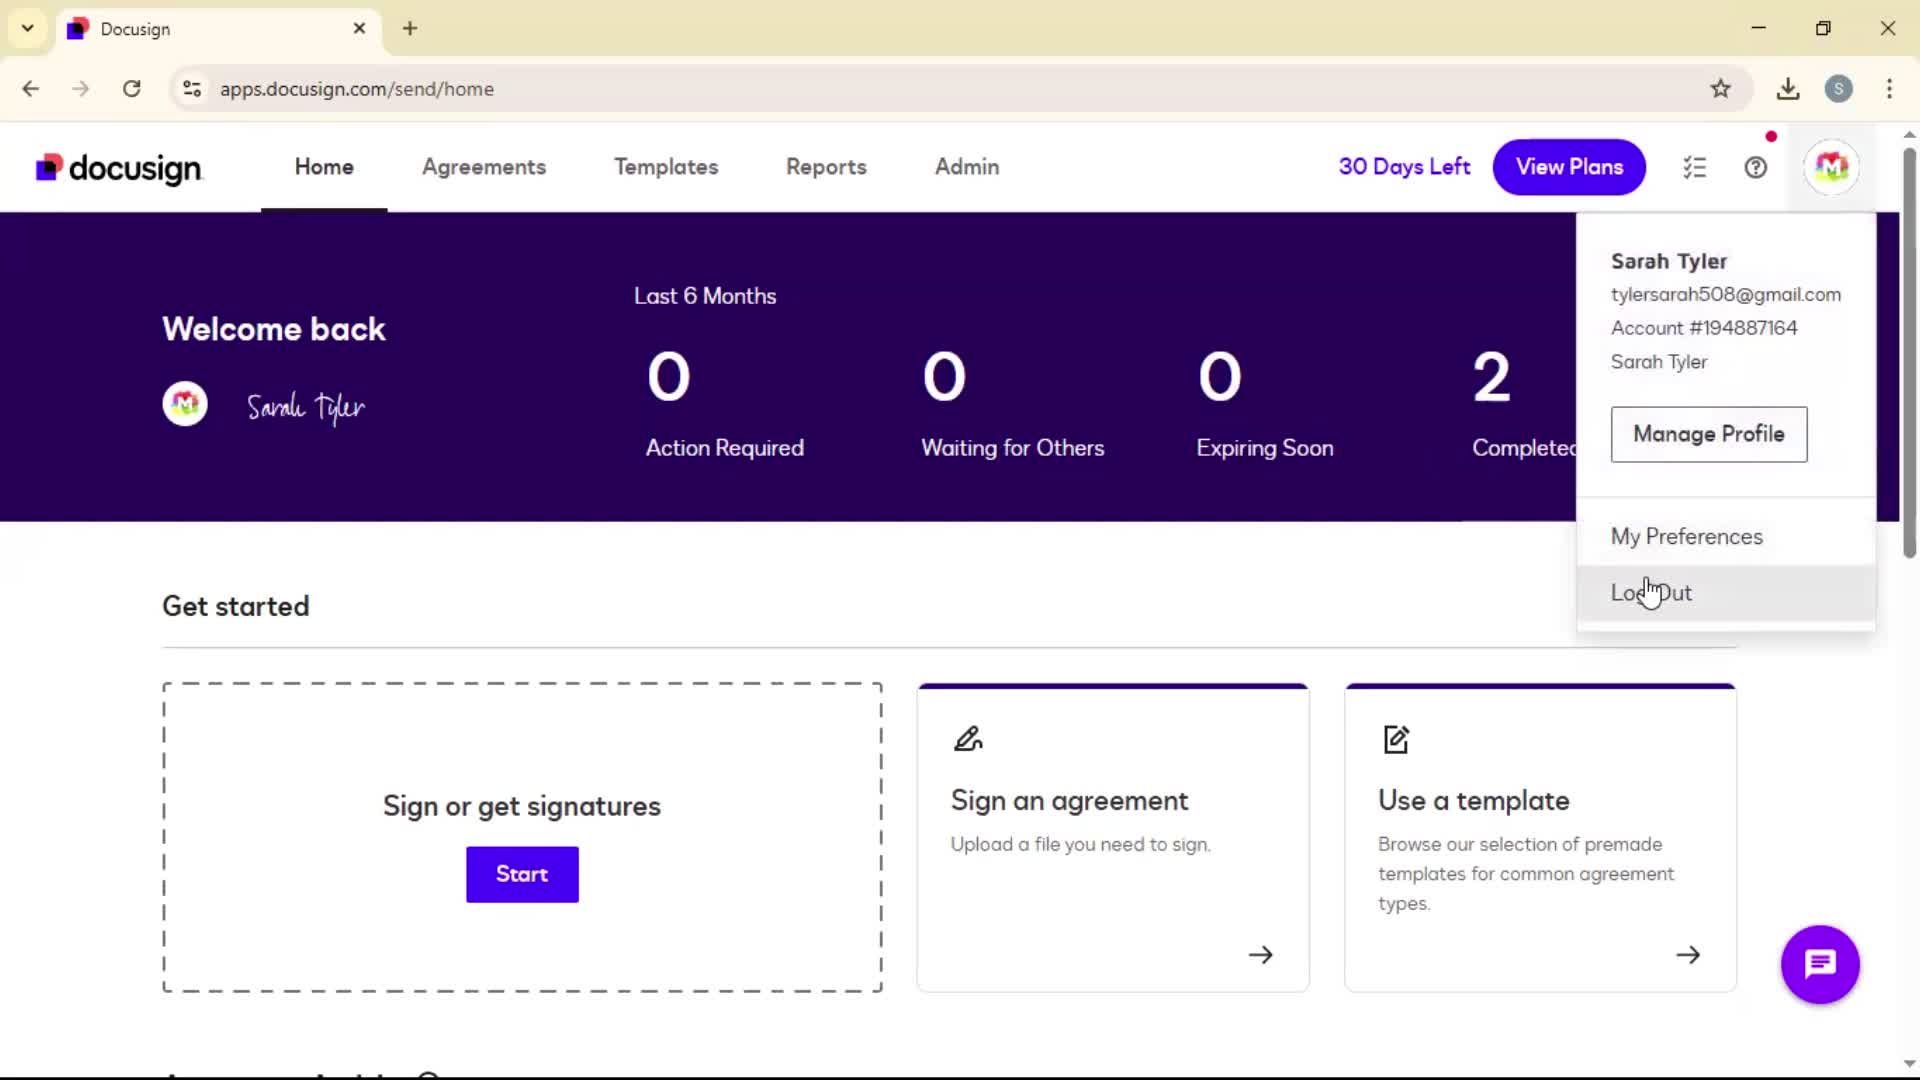This screenshot has height=1080, width=1920.
Task: Open the help question mark icon
Action: (x=1756, y=167)
